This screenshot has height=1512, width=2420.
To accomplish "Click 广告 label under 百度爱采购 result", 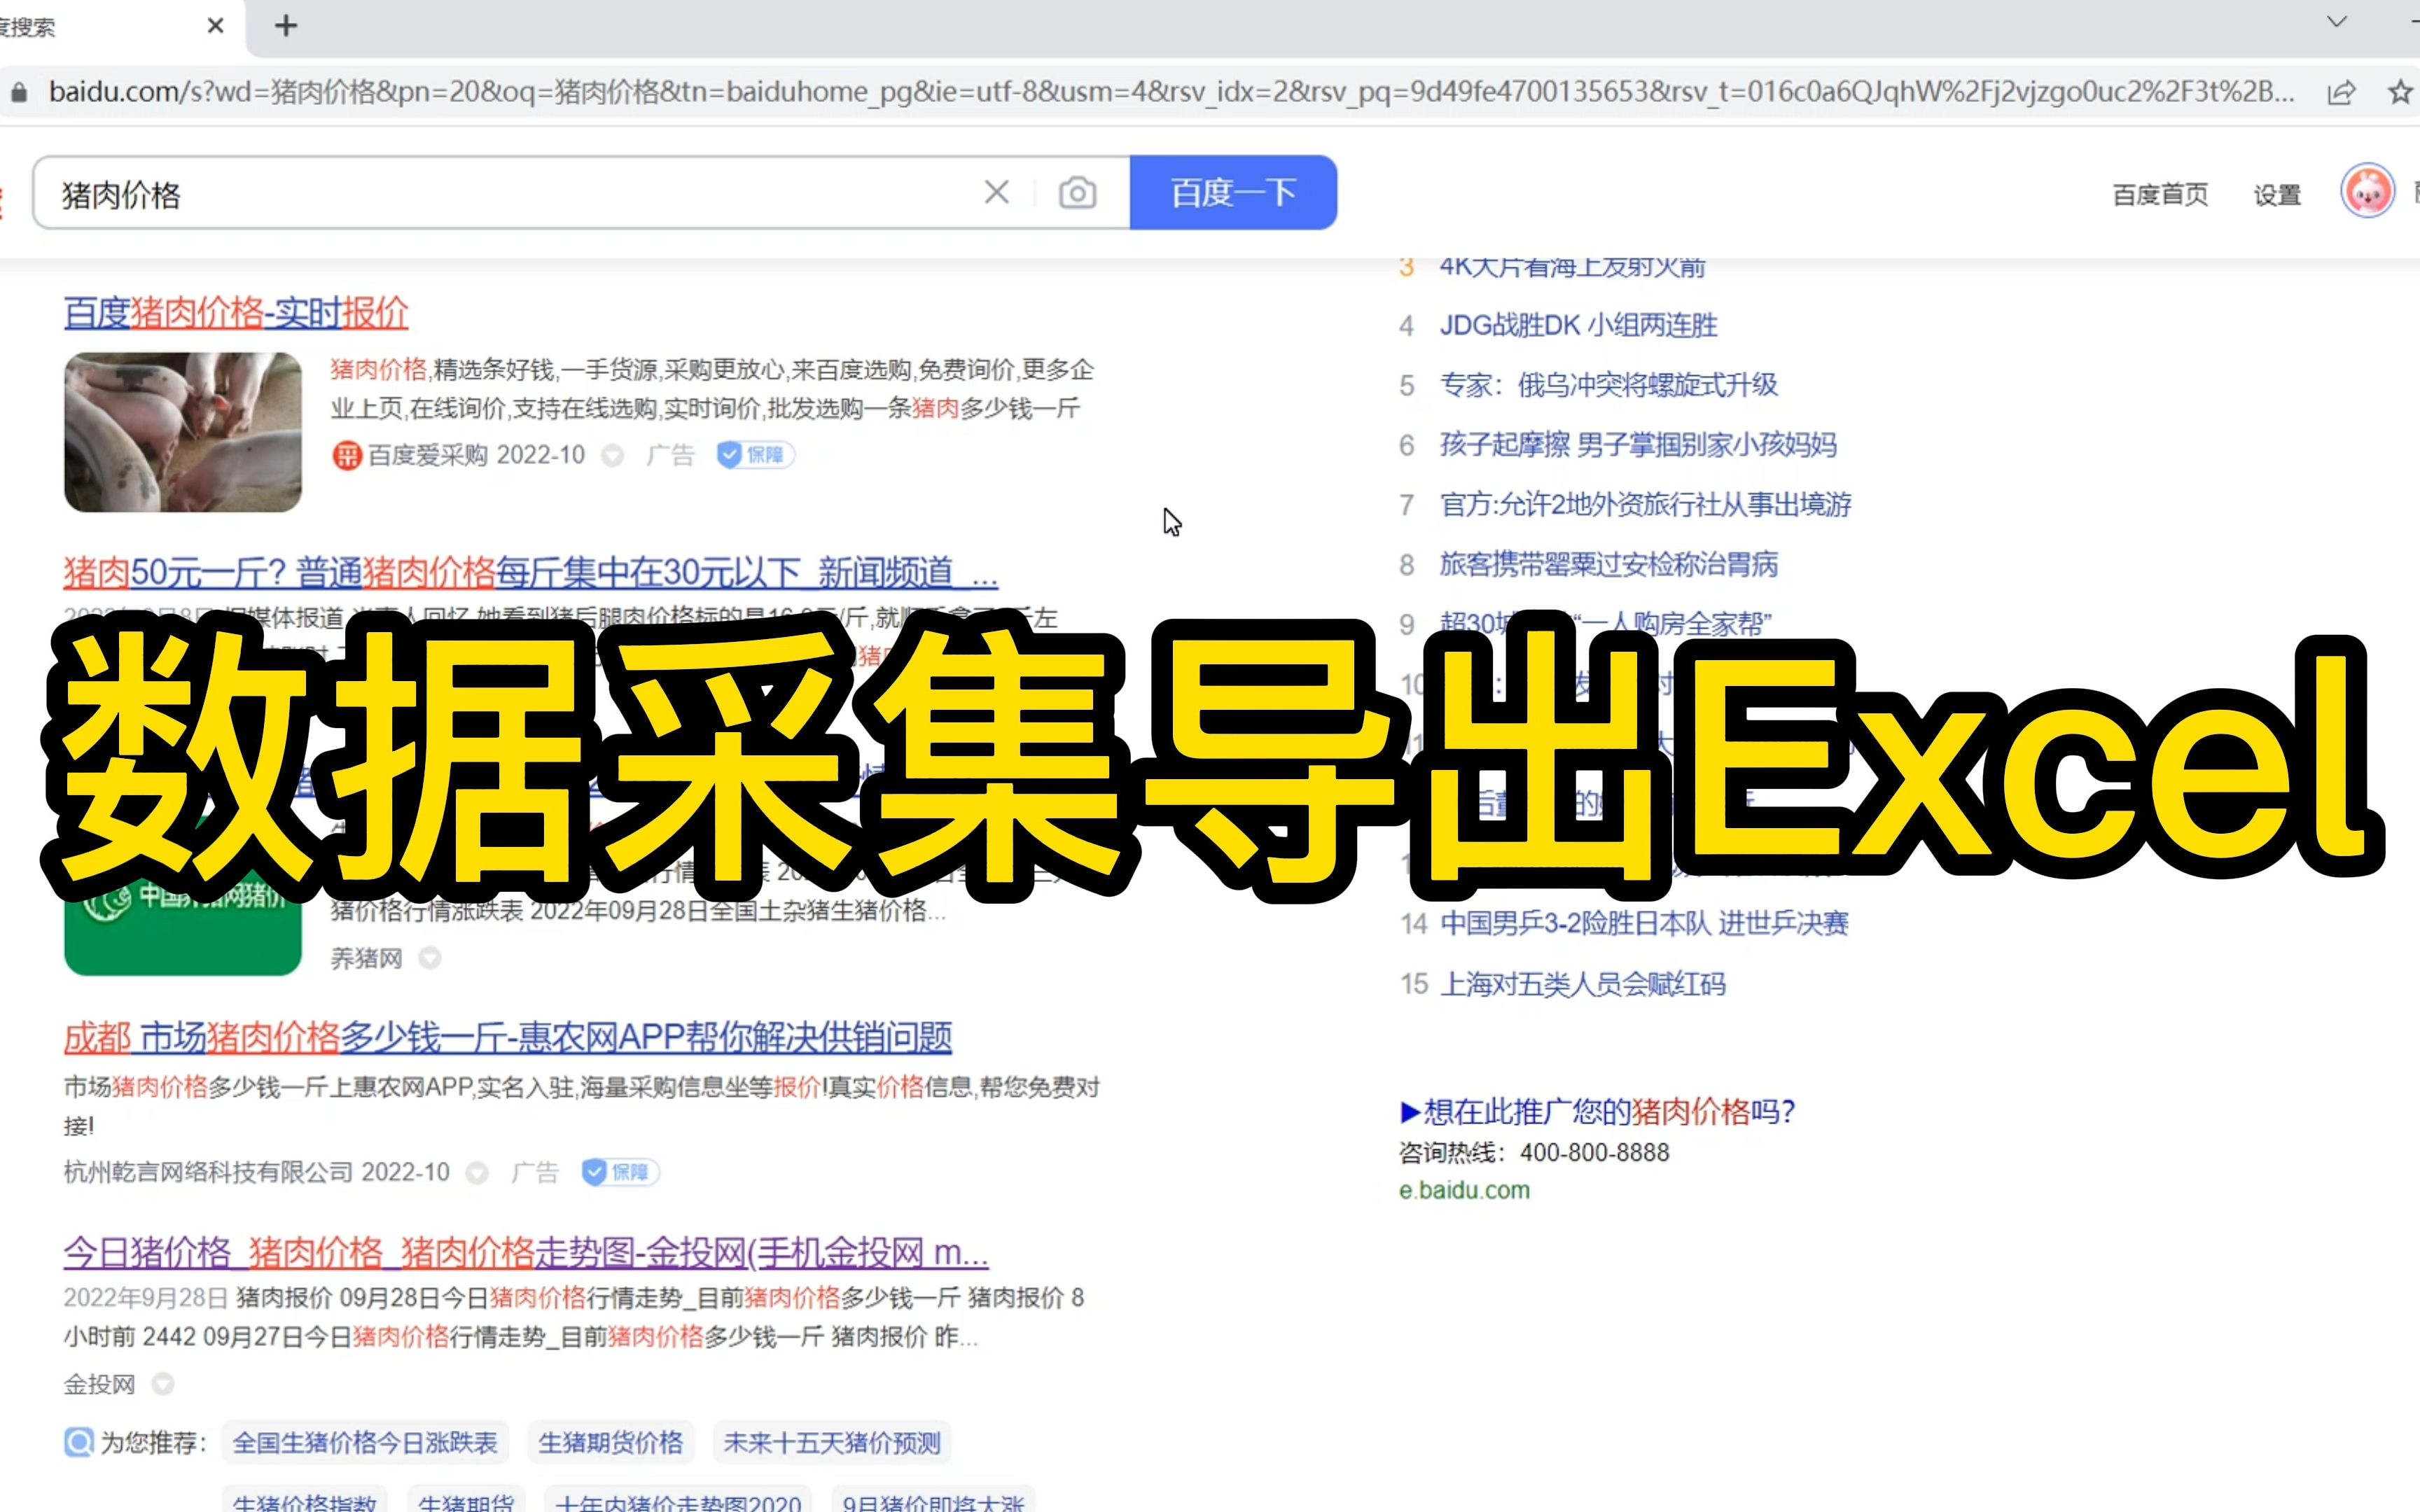I will tap(670, 456).
